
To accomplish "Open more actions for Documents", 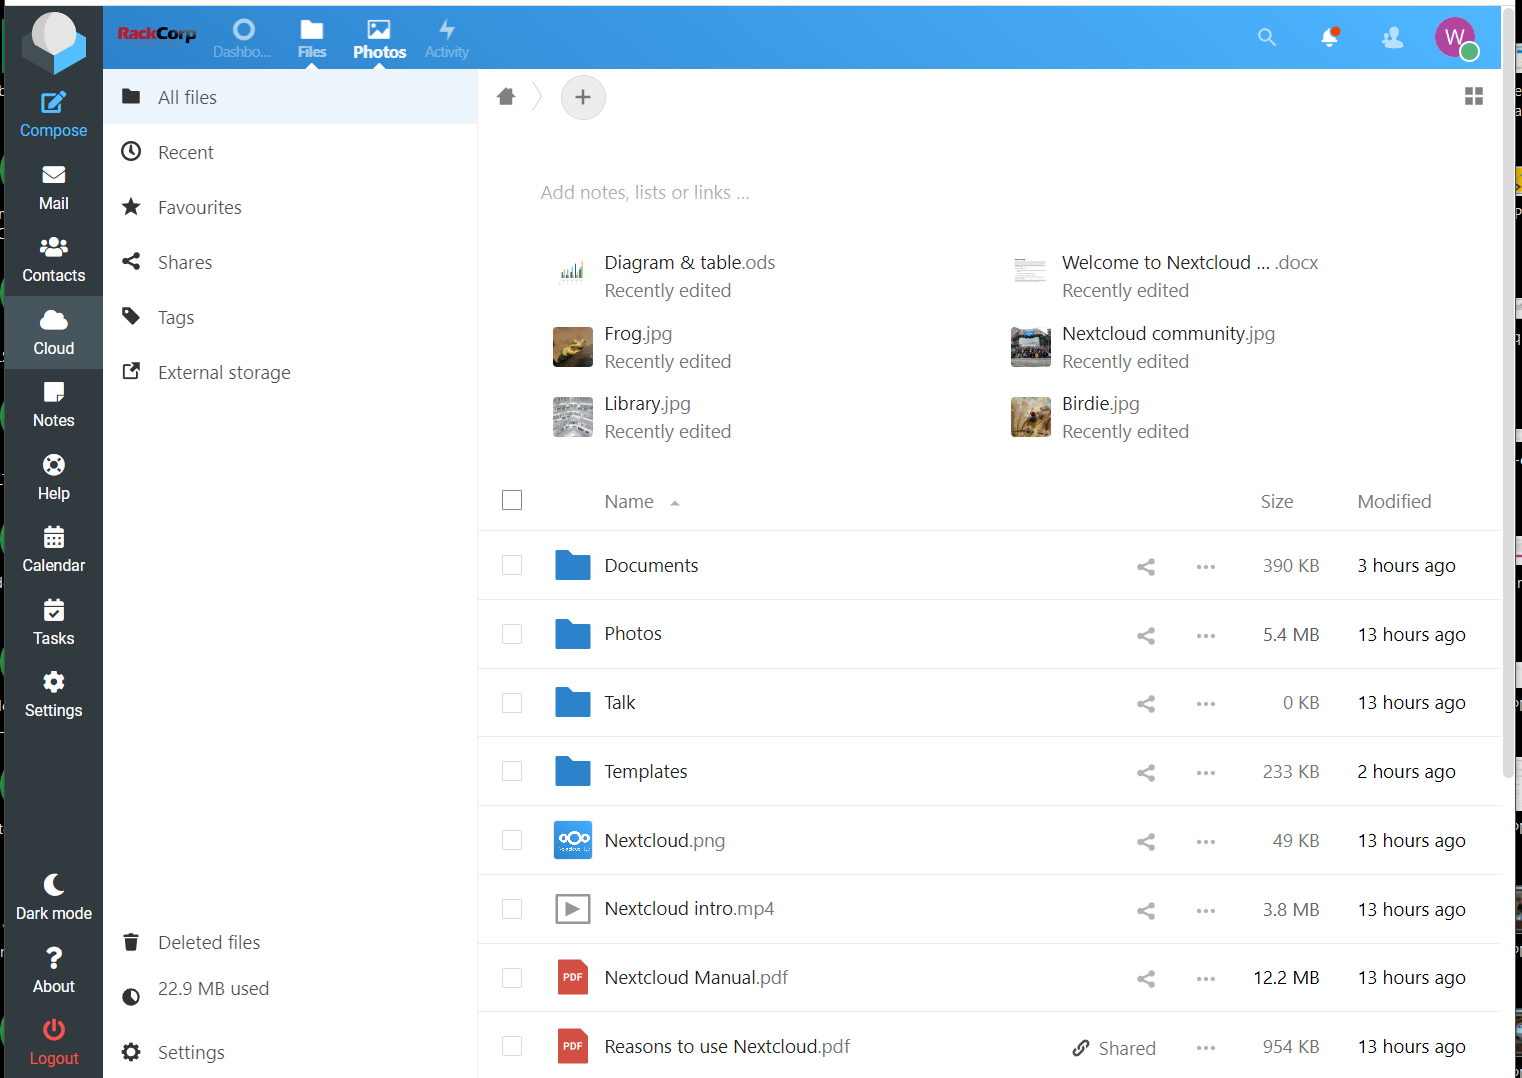I will coord(1206,567).
